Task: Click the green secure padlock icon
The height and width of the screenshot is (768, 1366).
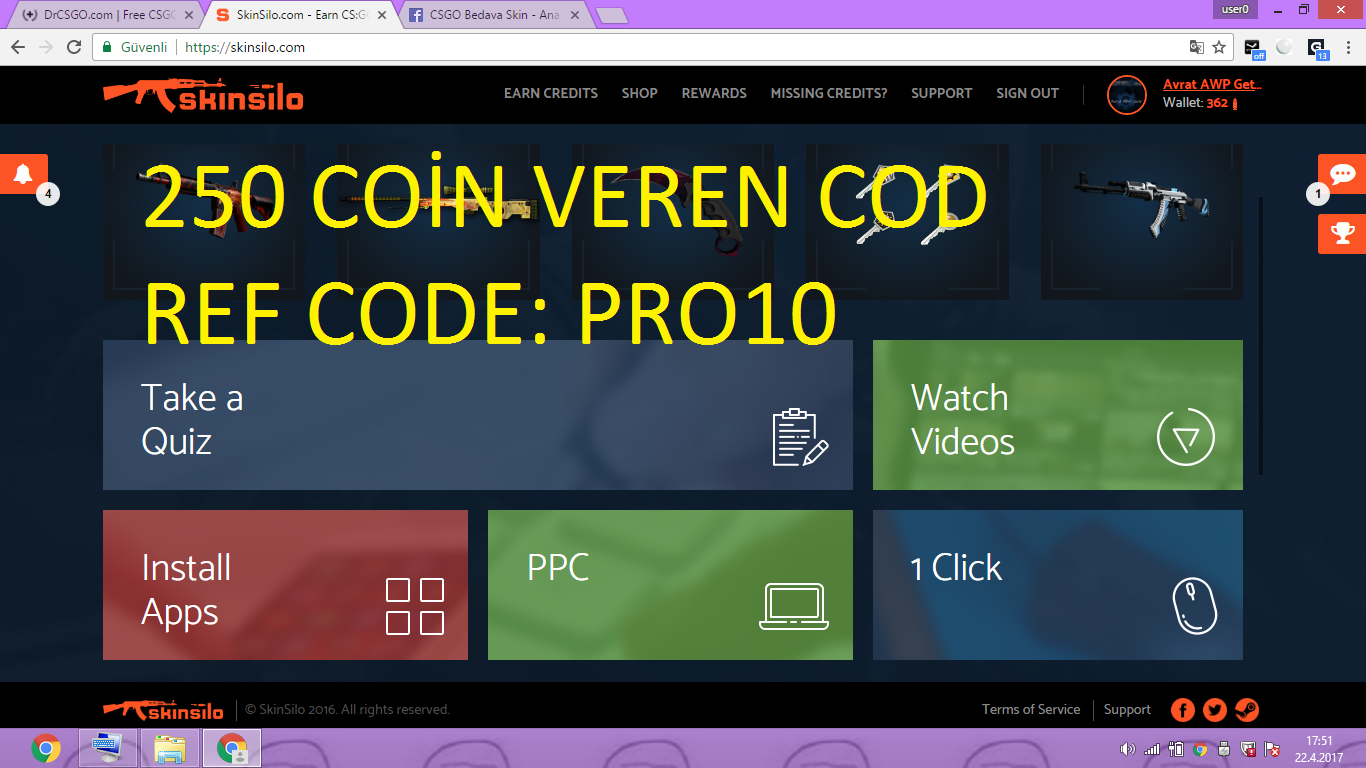Action: pos(107,47)
